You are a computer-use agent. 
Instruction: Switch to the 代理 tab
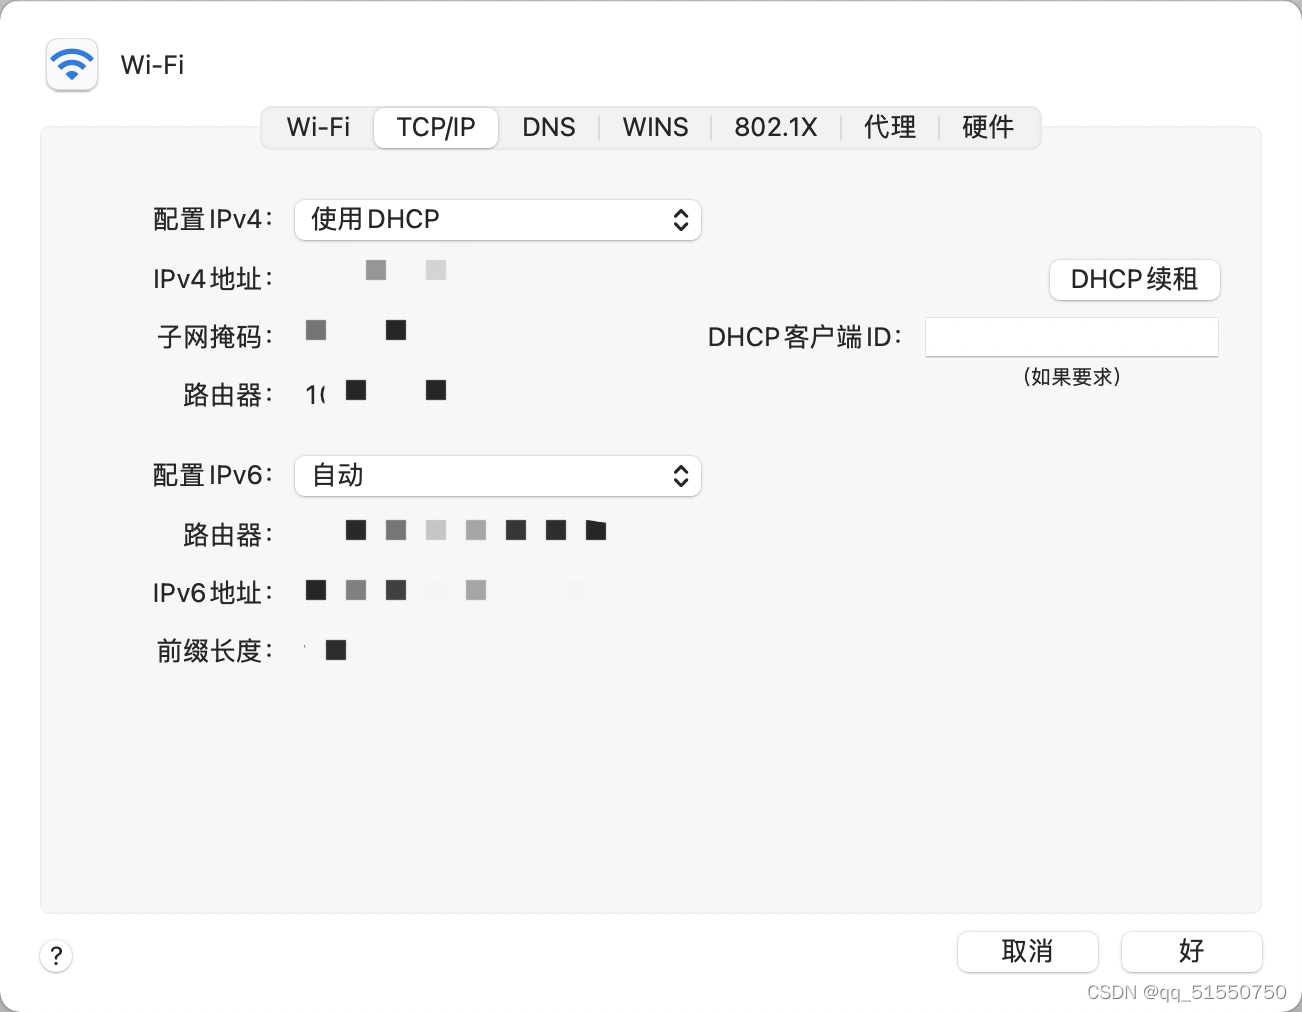point(890,127)
